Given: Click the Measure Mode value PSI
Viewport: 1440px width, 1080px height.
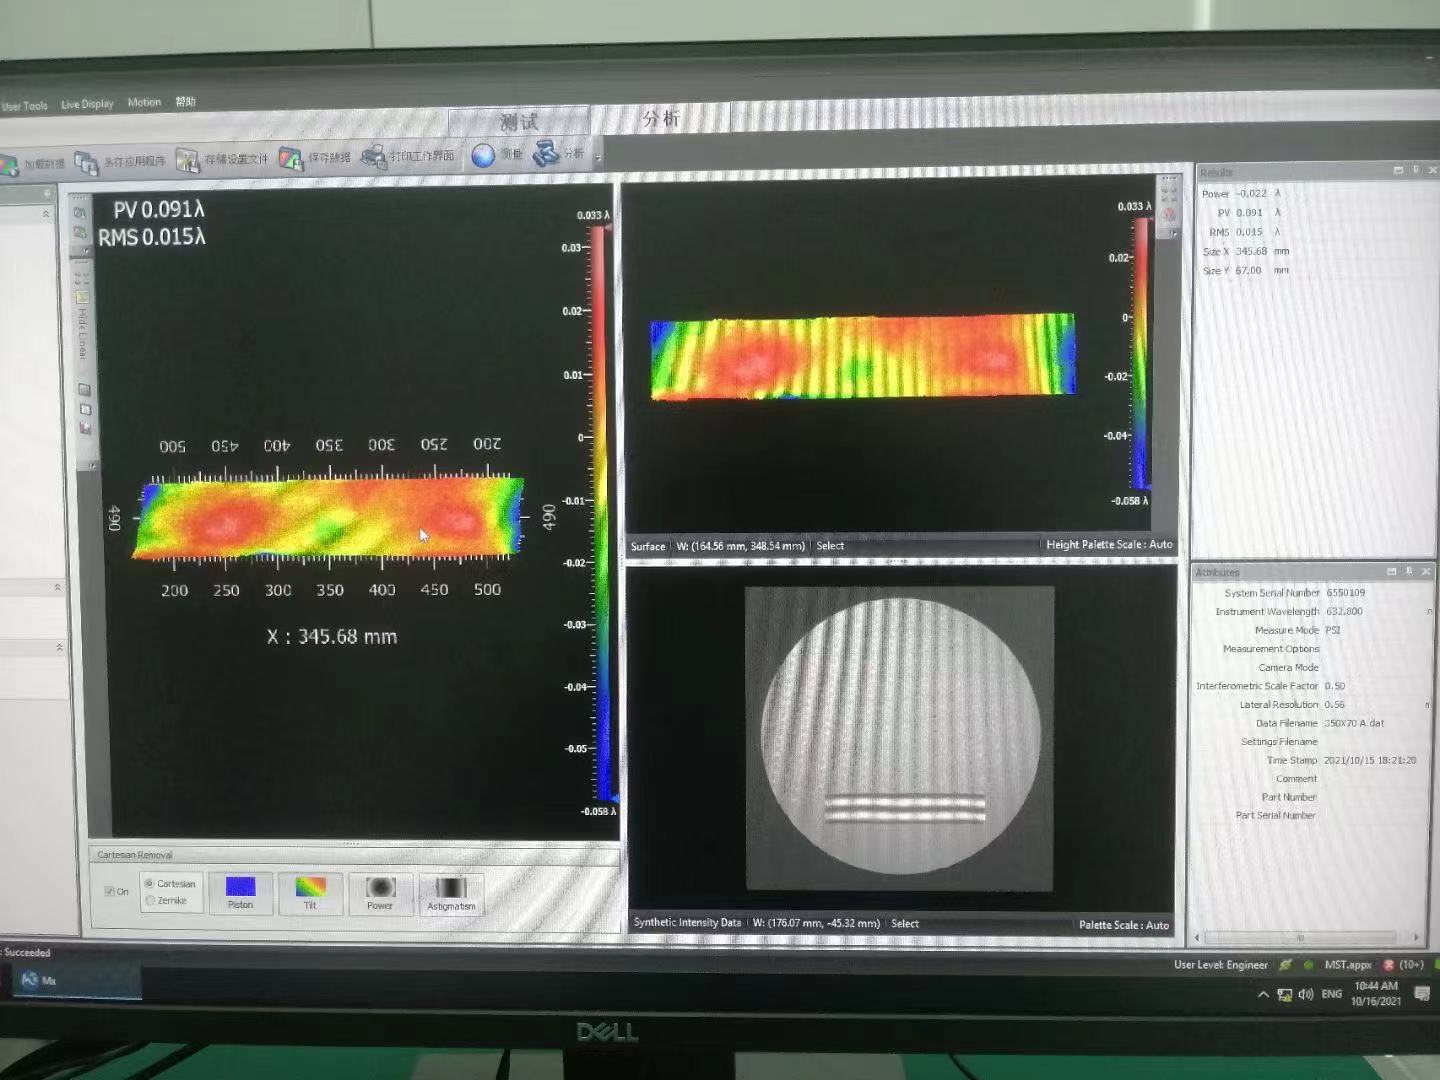Looking at the screenshot, I should (1333, 630).
